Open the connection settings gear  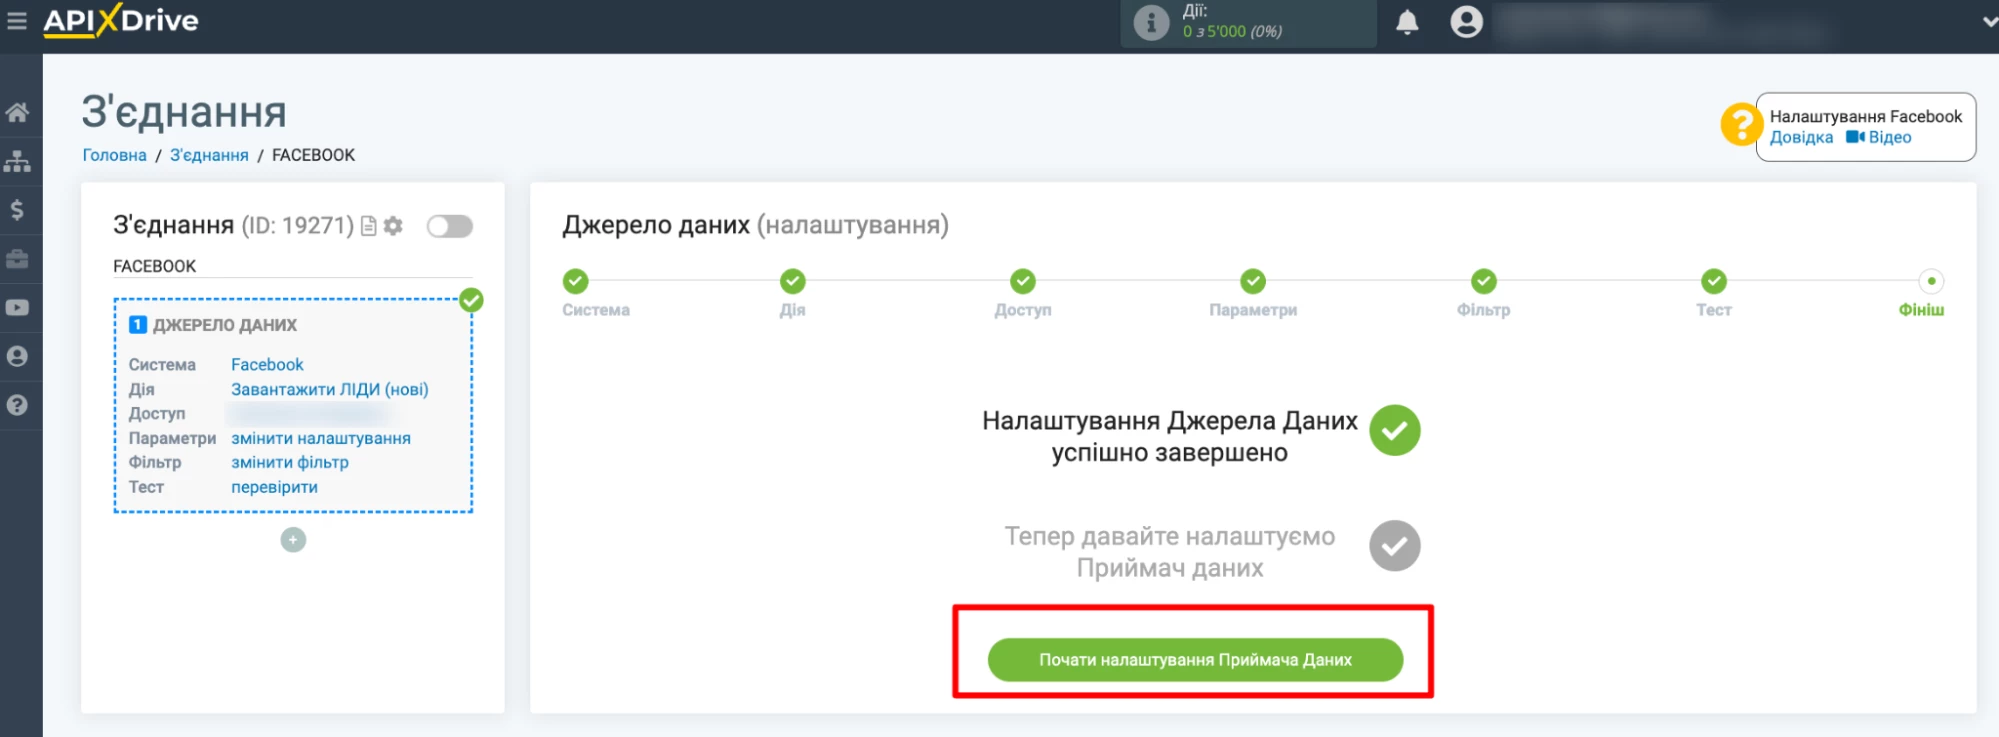(393, 226)
